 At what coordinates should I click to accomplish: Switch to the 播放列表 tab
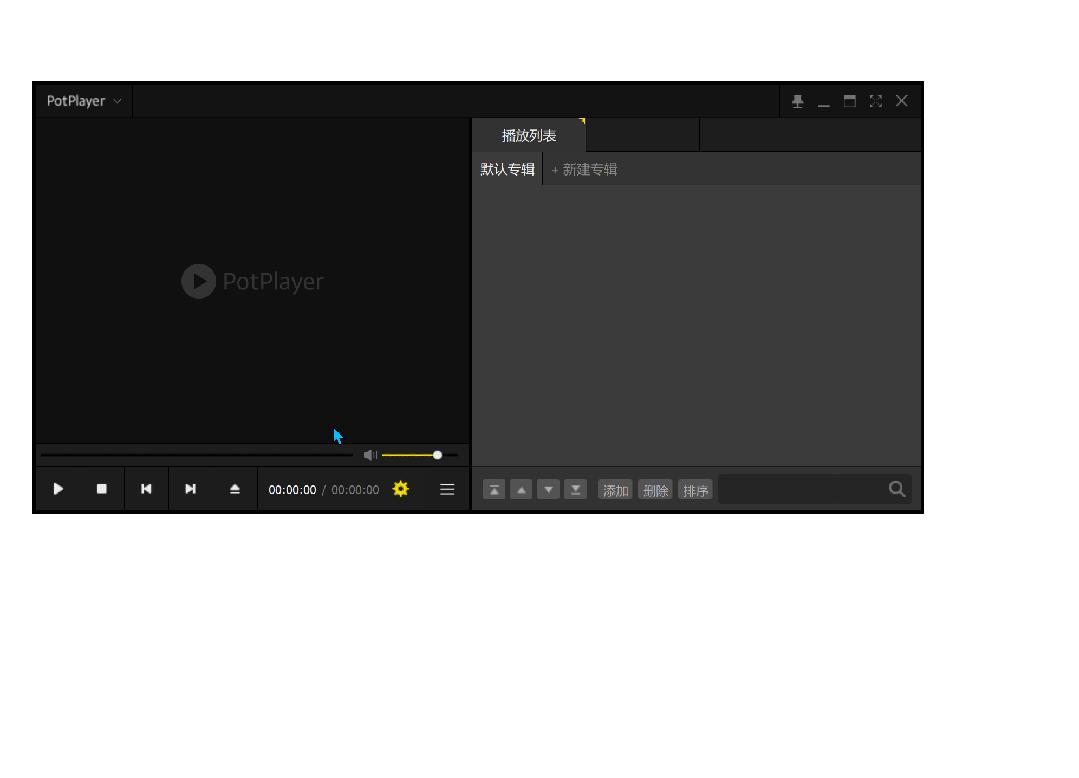529,134
